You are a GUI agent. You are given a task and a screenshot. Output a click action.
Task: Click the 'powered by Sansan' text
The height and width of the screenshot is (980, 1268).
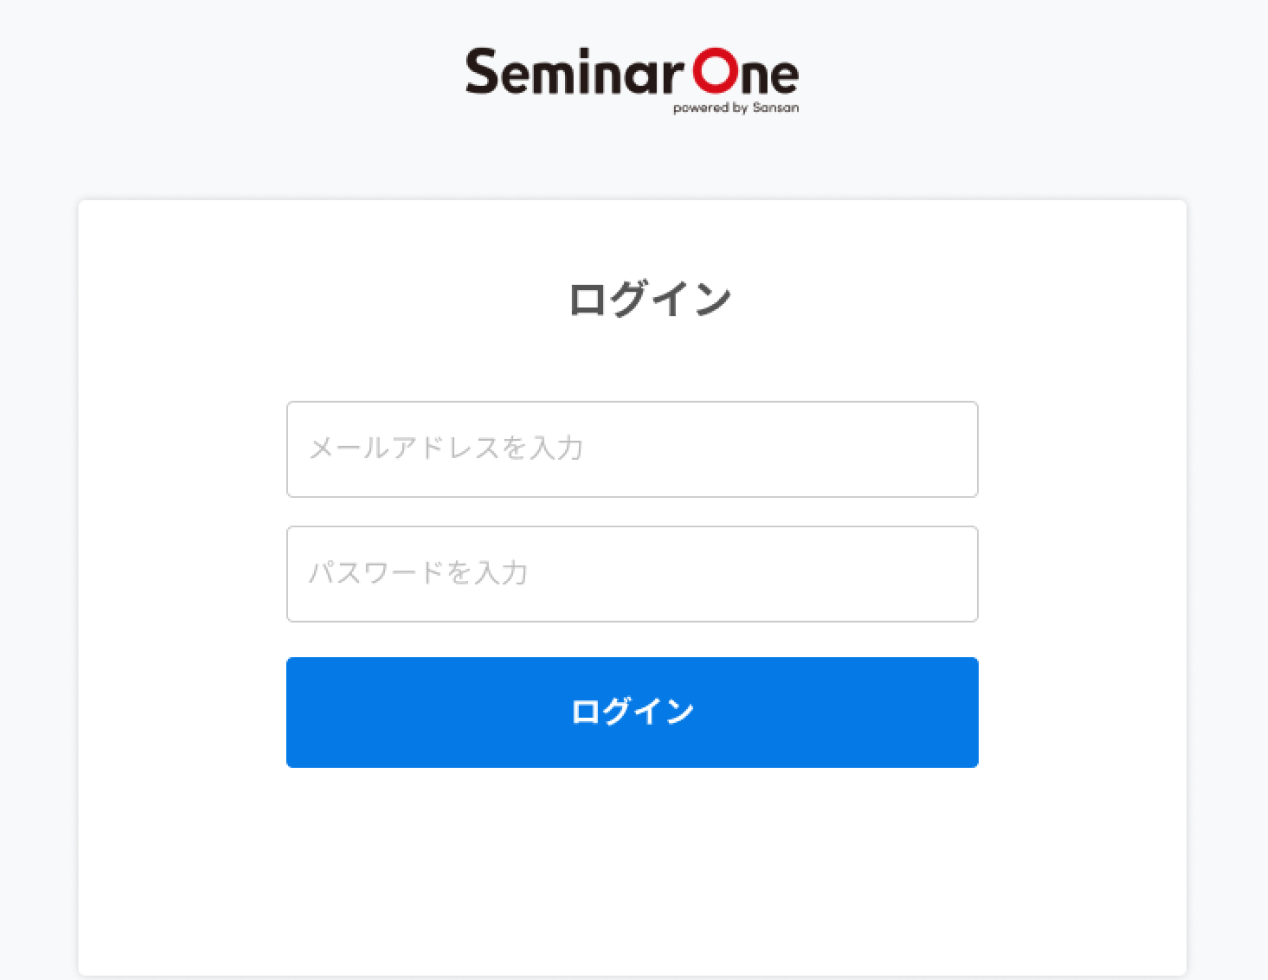click(736, 107)
